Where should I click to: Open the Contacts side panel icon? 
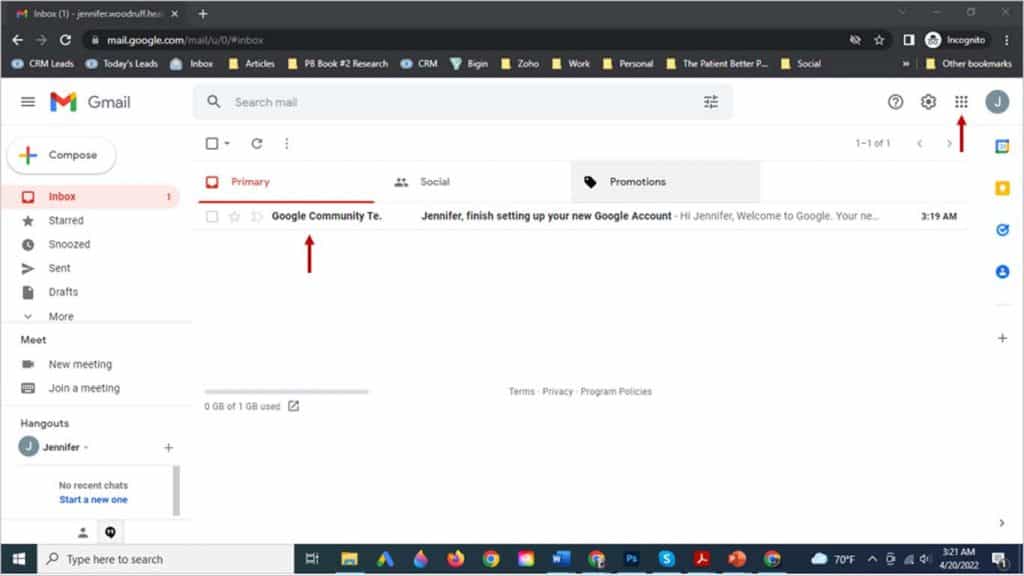coord(1002,272)
